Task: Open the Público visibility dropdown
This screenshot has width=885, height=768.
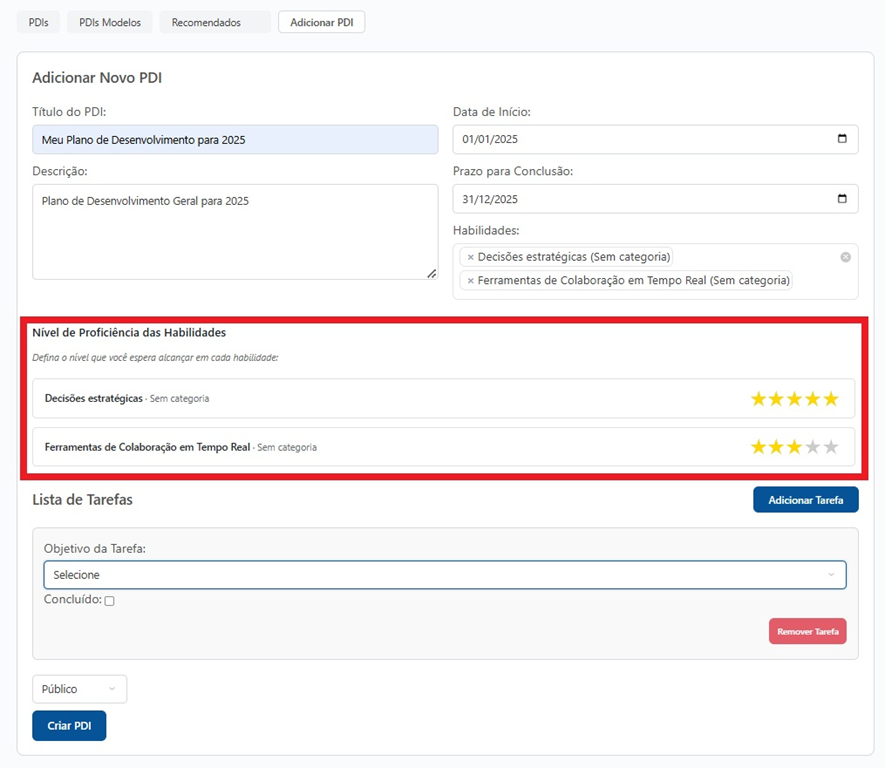Action: pos(79,689)
